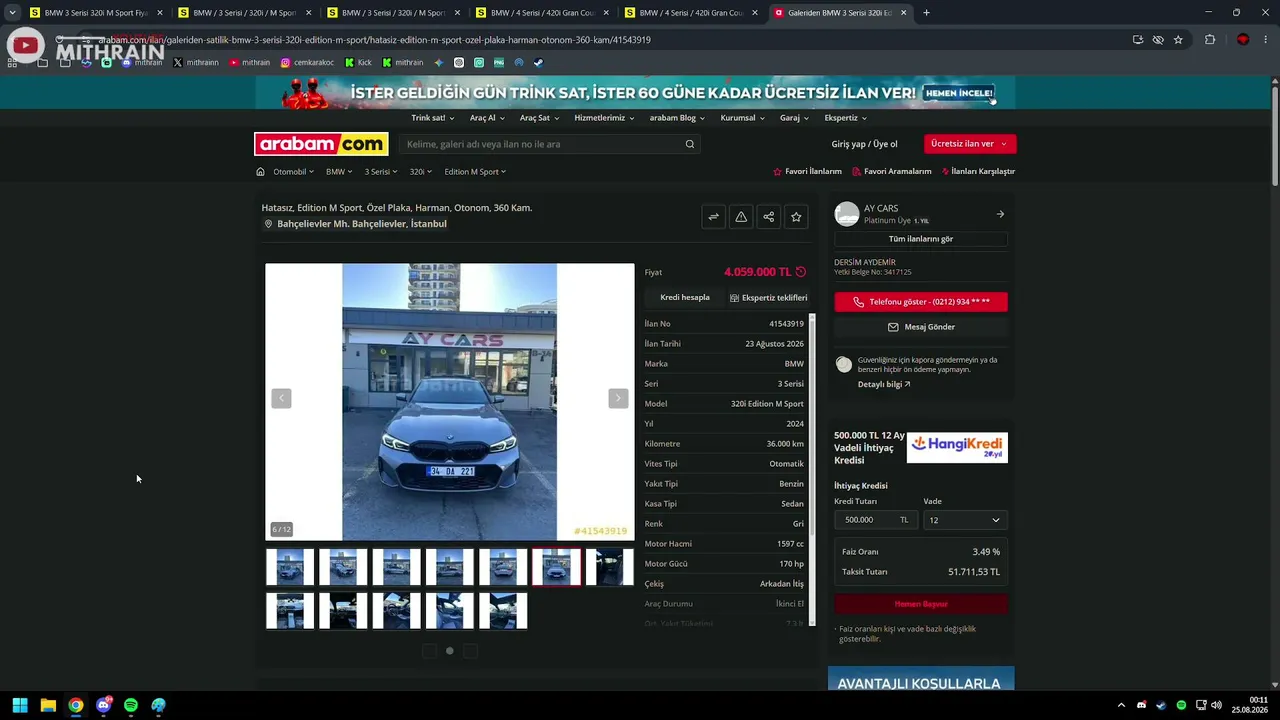Open the Vade dropdown showing 12
Screen dimensions: 1280x720
click(965, 520)
